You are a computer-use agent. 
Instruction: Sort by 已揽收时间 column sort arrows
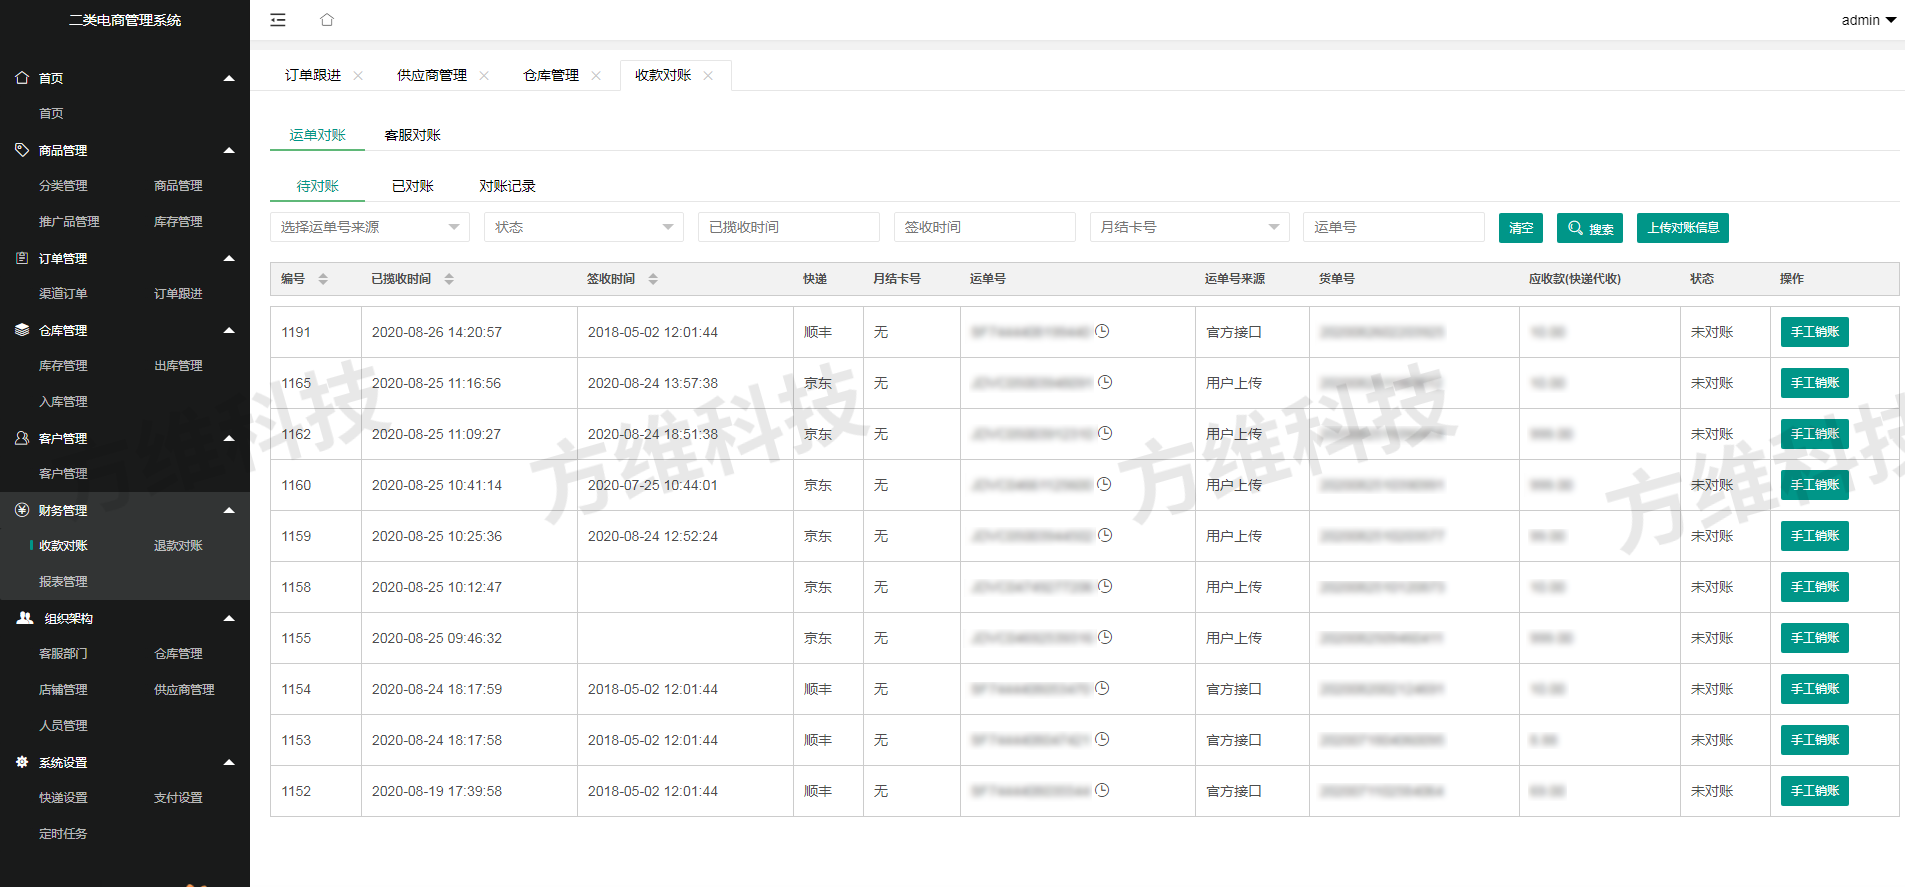point(449,279)
